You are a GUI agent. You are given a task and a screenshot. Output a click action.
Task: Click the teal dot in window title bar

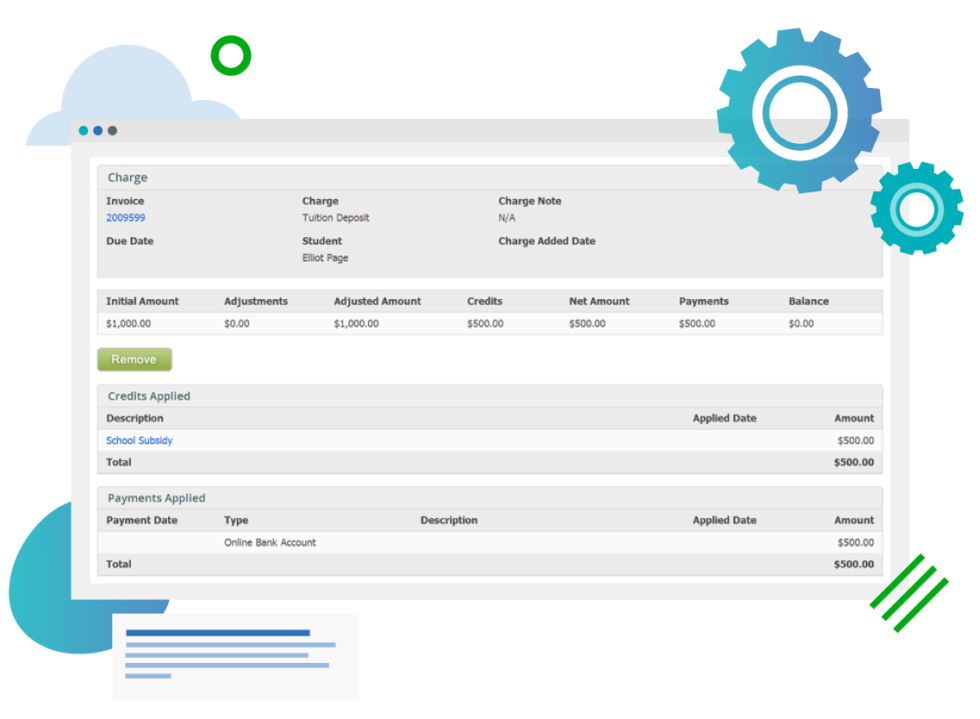[x=83, y=131]
